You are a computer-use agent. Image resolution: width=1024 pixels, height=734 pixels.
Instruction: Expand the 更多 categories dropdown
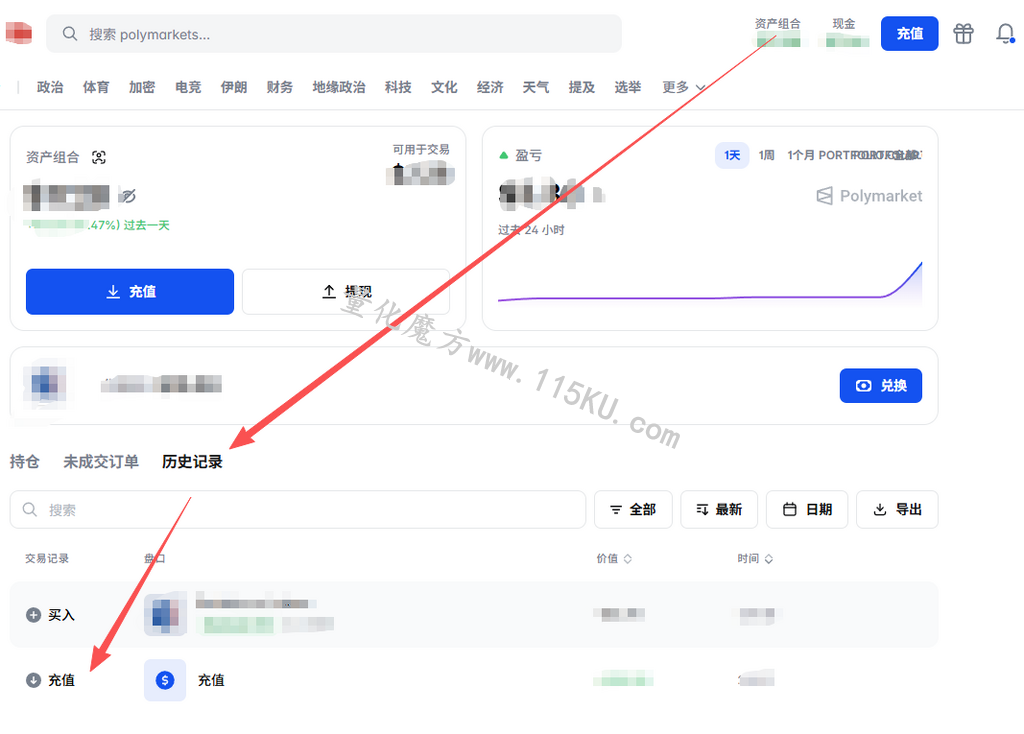pos(683,88)
